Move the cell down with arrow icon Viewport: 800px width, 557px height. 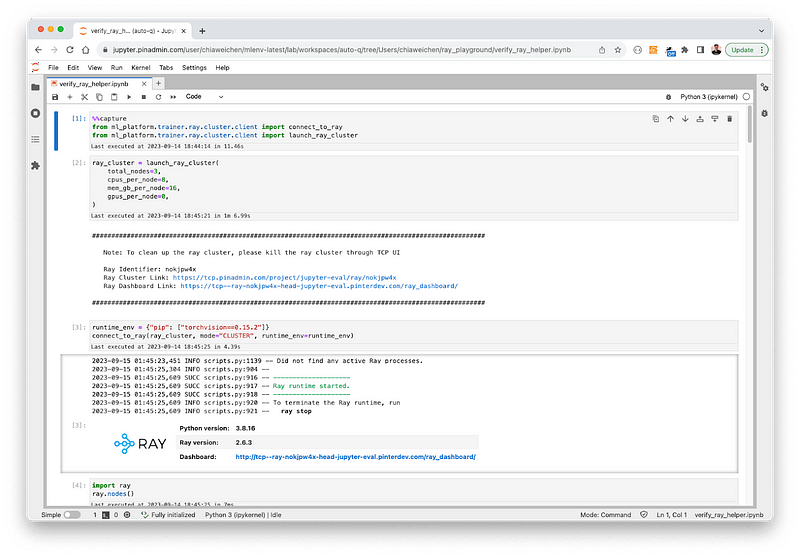pos(685,119)
